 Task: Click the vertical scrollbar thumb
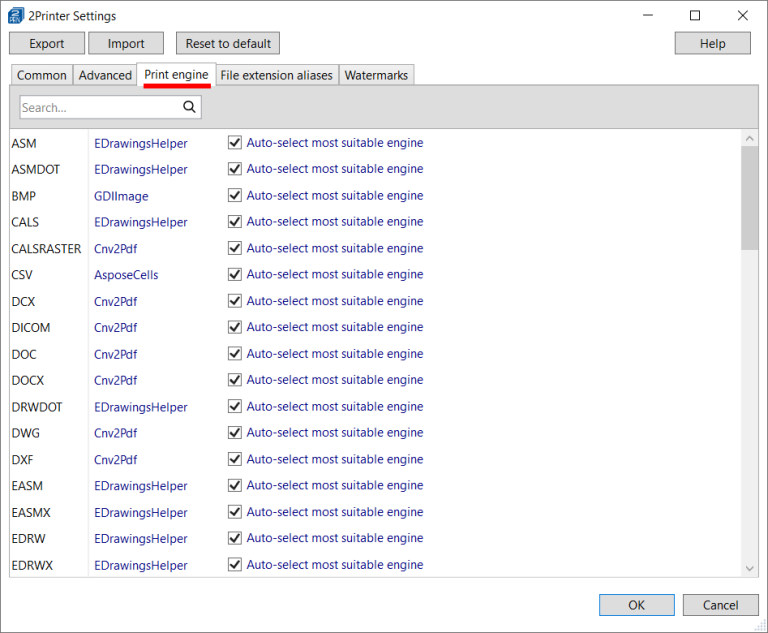point(750,200)
